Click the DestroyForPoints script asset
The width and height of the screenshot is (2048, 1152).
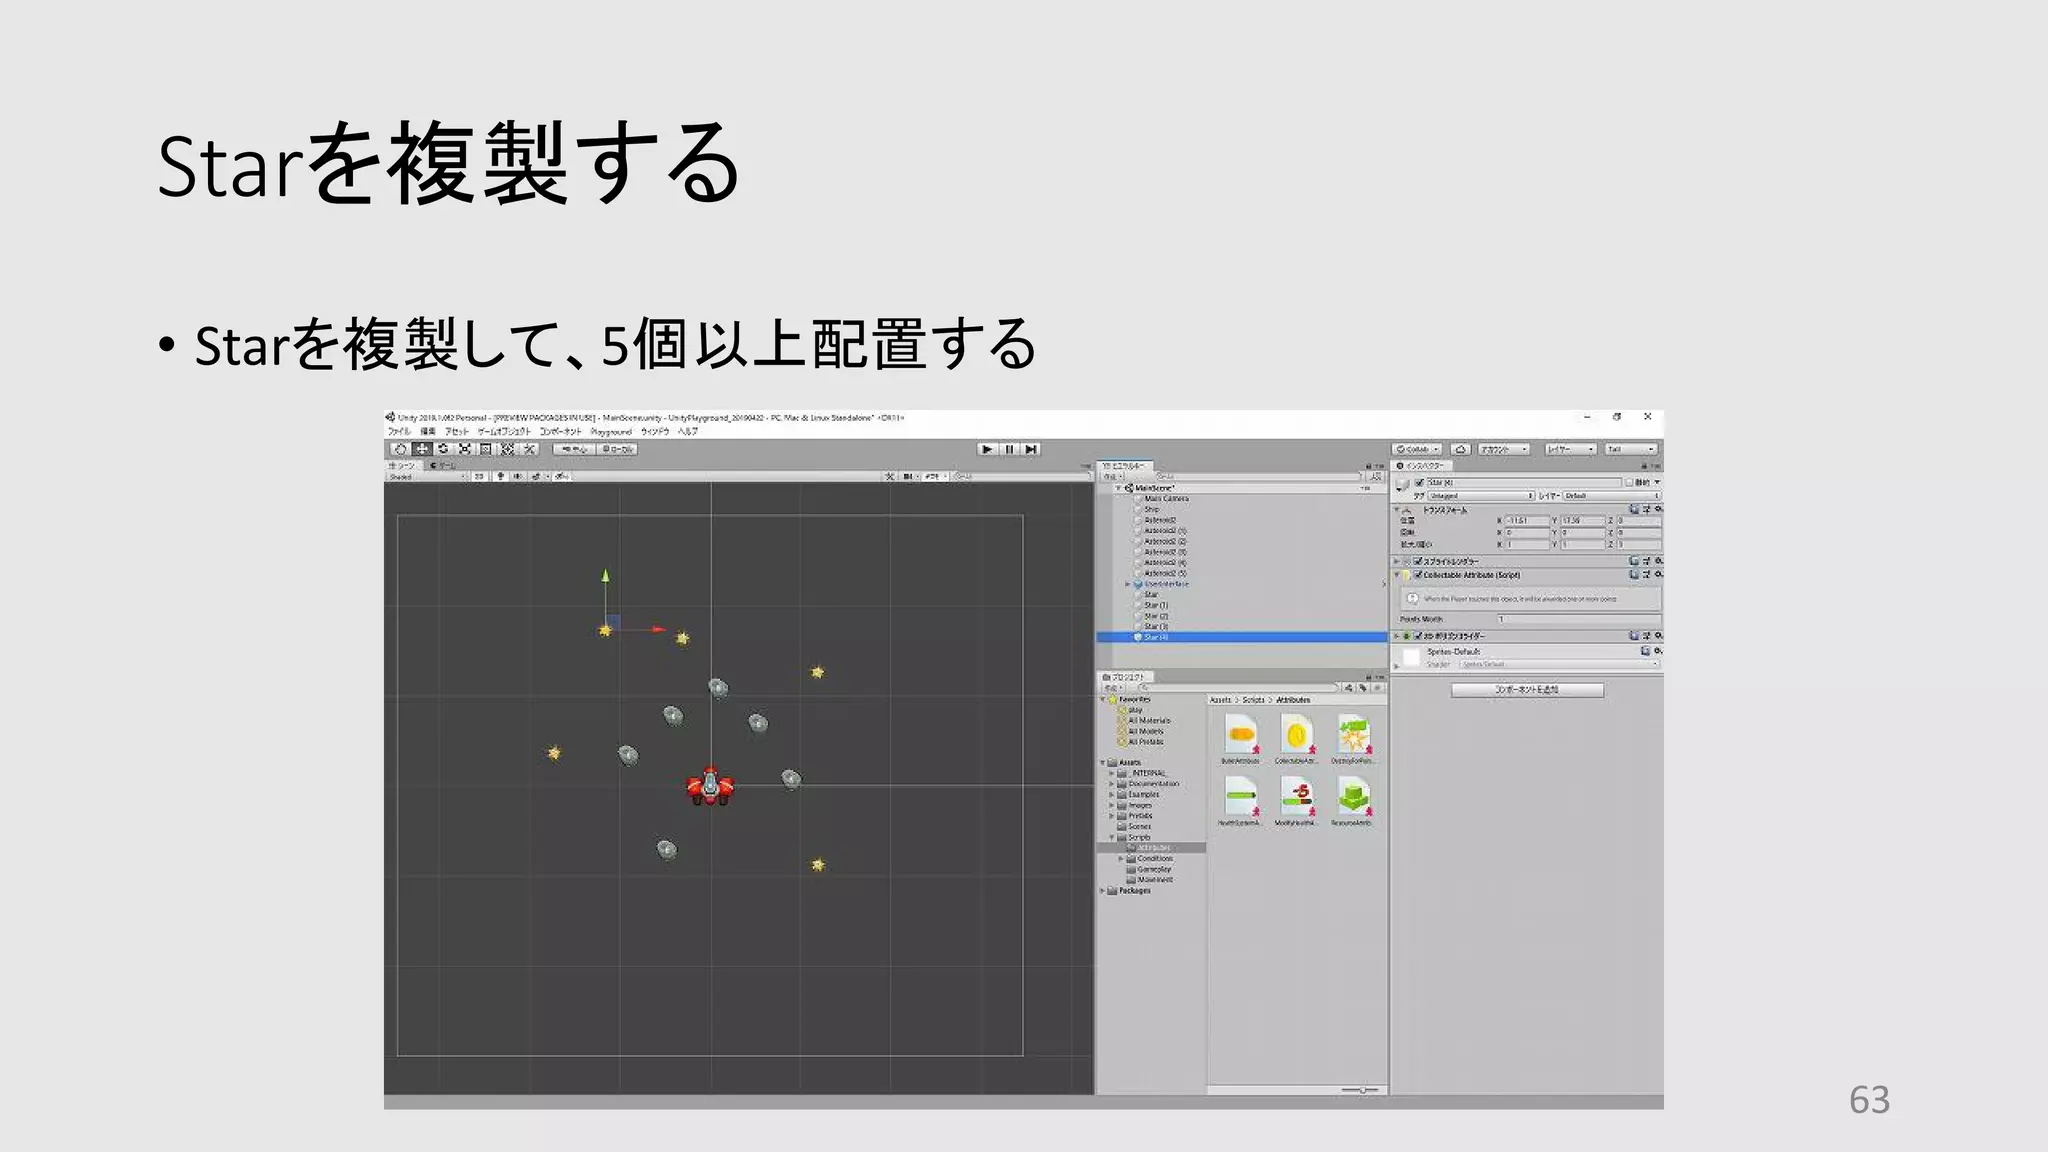click(1354, 740)
